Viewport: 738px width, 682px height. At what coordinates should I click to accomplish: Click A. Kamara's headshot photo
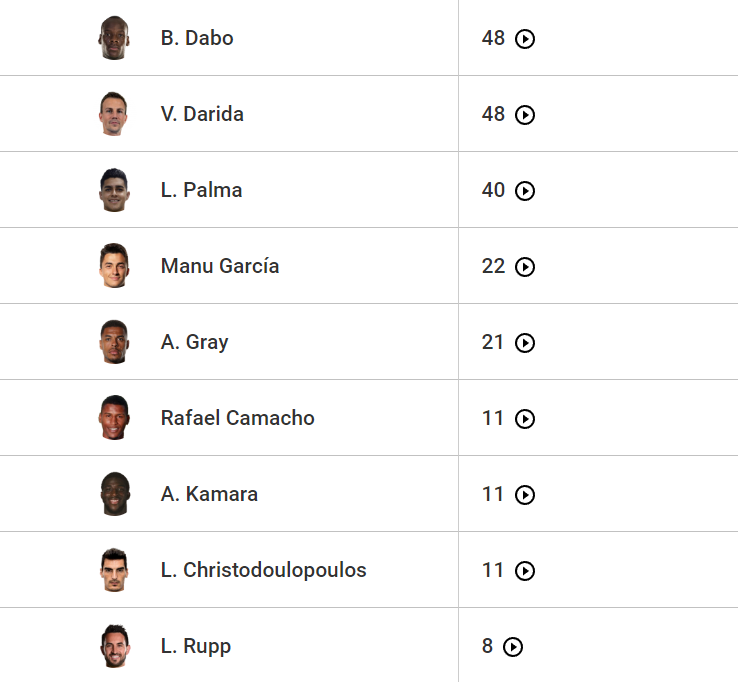[115, 494]
